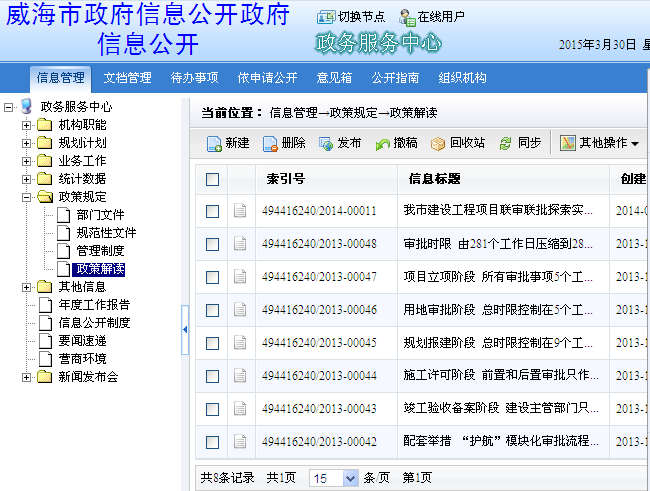Image resolution: width=650 pixels, height=491 pixels.
Task: Click the 新建 (New) toolbar icon
Action: [214, 144]
